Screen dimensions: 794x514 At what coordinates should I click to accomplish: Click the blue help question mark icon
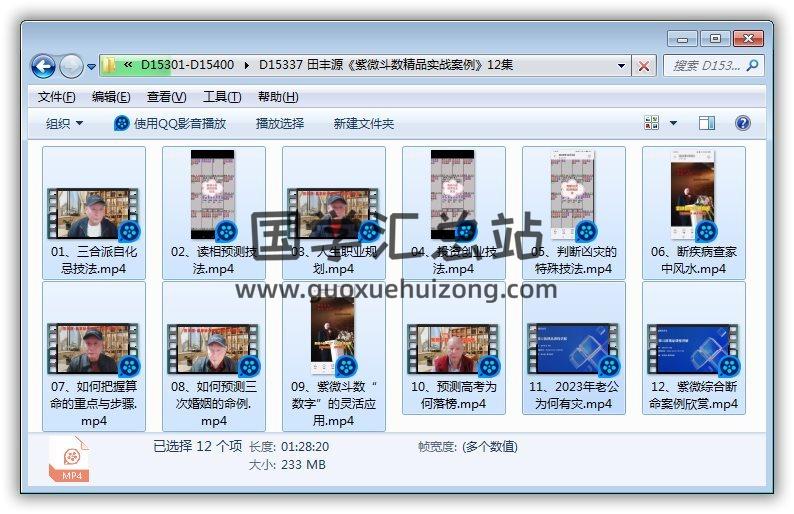(742, 123)
